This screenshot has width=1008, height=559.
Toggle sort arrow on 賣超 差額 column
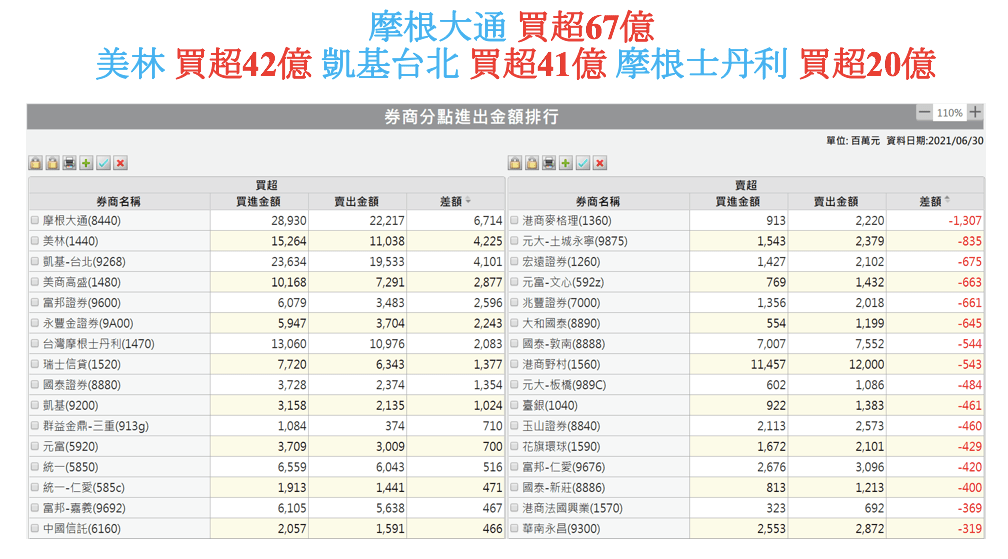(948, 201)
